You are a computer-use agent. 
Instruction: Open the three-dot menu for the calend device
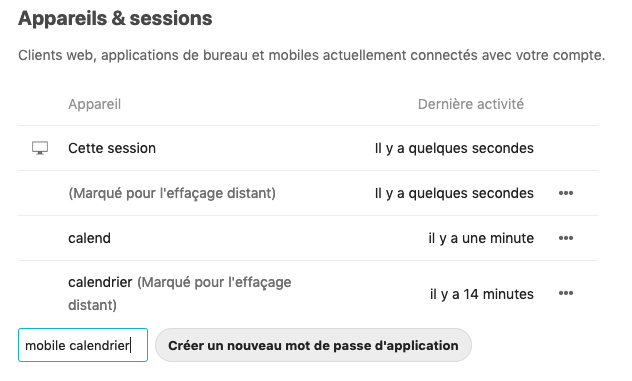pyautogui.click(x=566, y=238)
